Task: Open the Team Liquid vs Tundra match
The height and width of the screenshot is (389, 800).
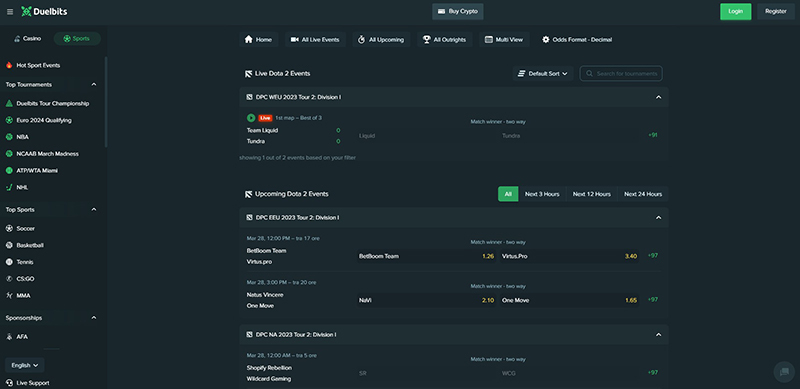Action: [x=293, y=136]
